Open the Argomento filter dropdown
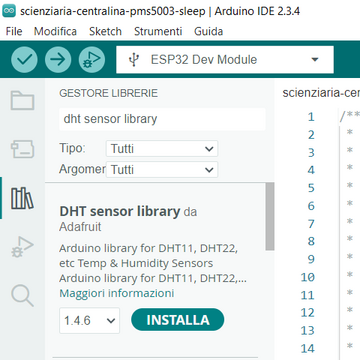Screen dimensions: 360x360 (x=162, y=170)
